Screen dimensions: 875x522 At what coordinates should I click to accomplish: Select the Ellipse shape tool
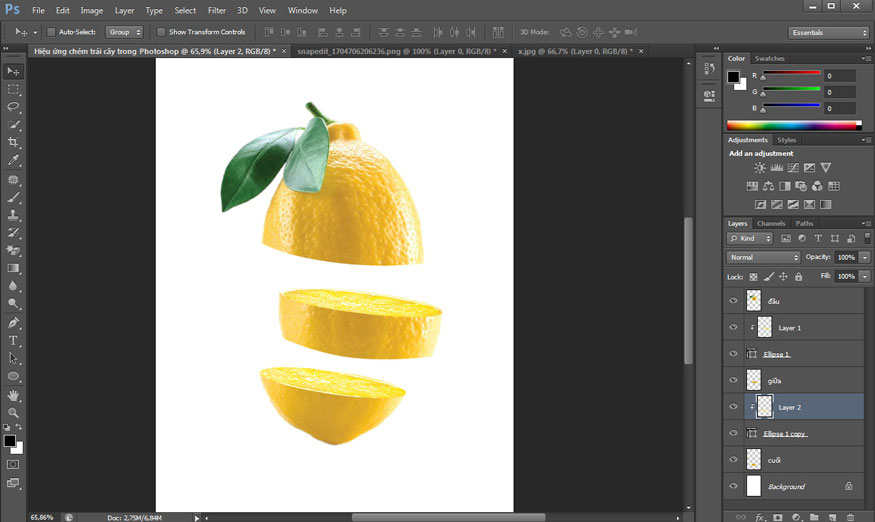(x=13, y=376)
